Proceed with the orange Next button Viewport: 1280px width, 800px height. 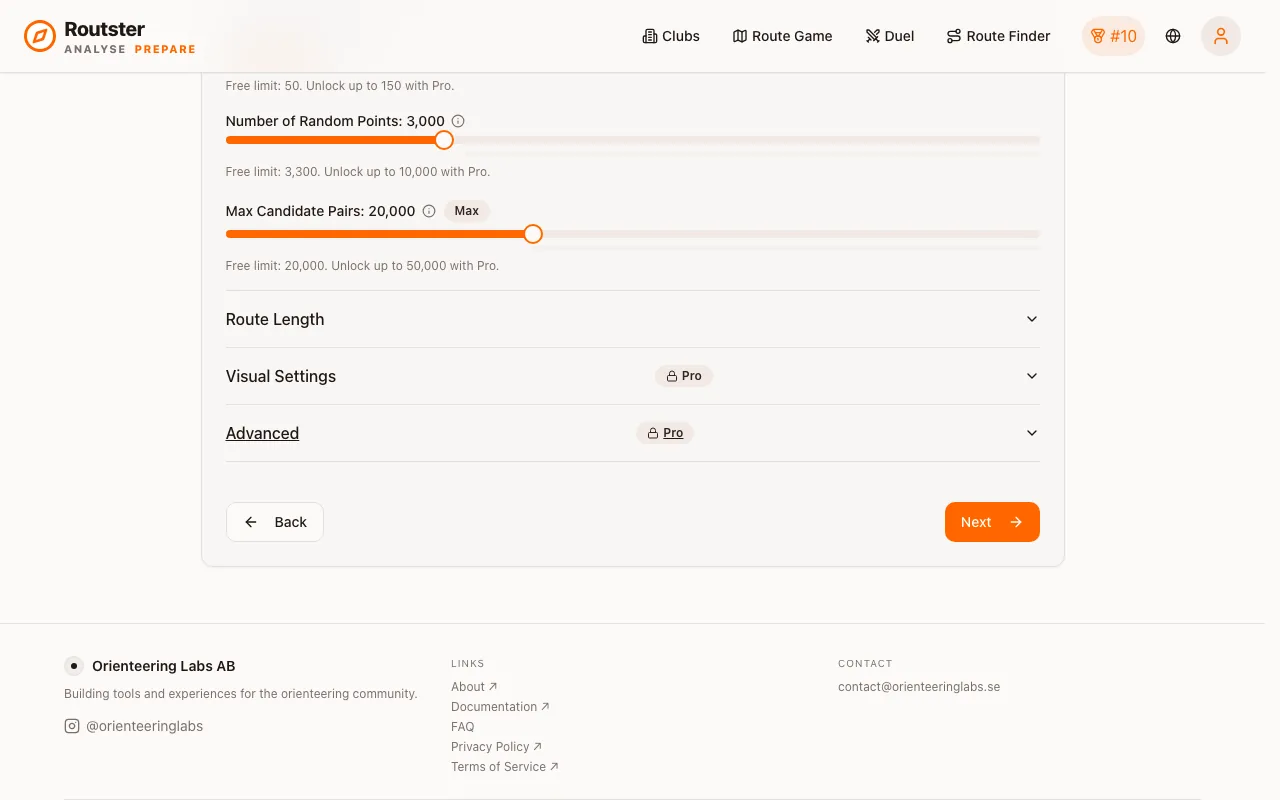pyautogui.click(x=992, y=522)
